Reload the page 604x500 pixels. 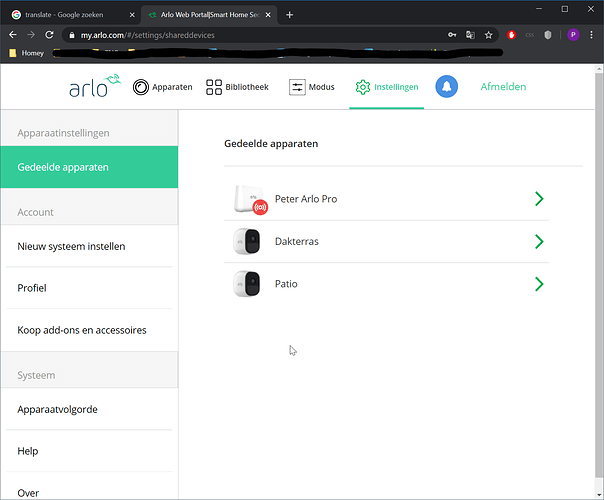[49, 35]
